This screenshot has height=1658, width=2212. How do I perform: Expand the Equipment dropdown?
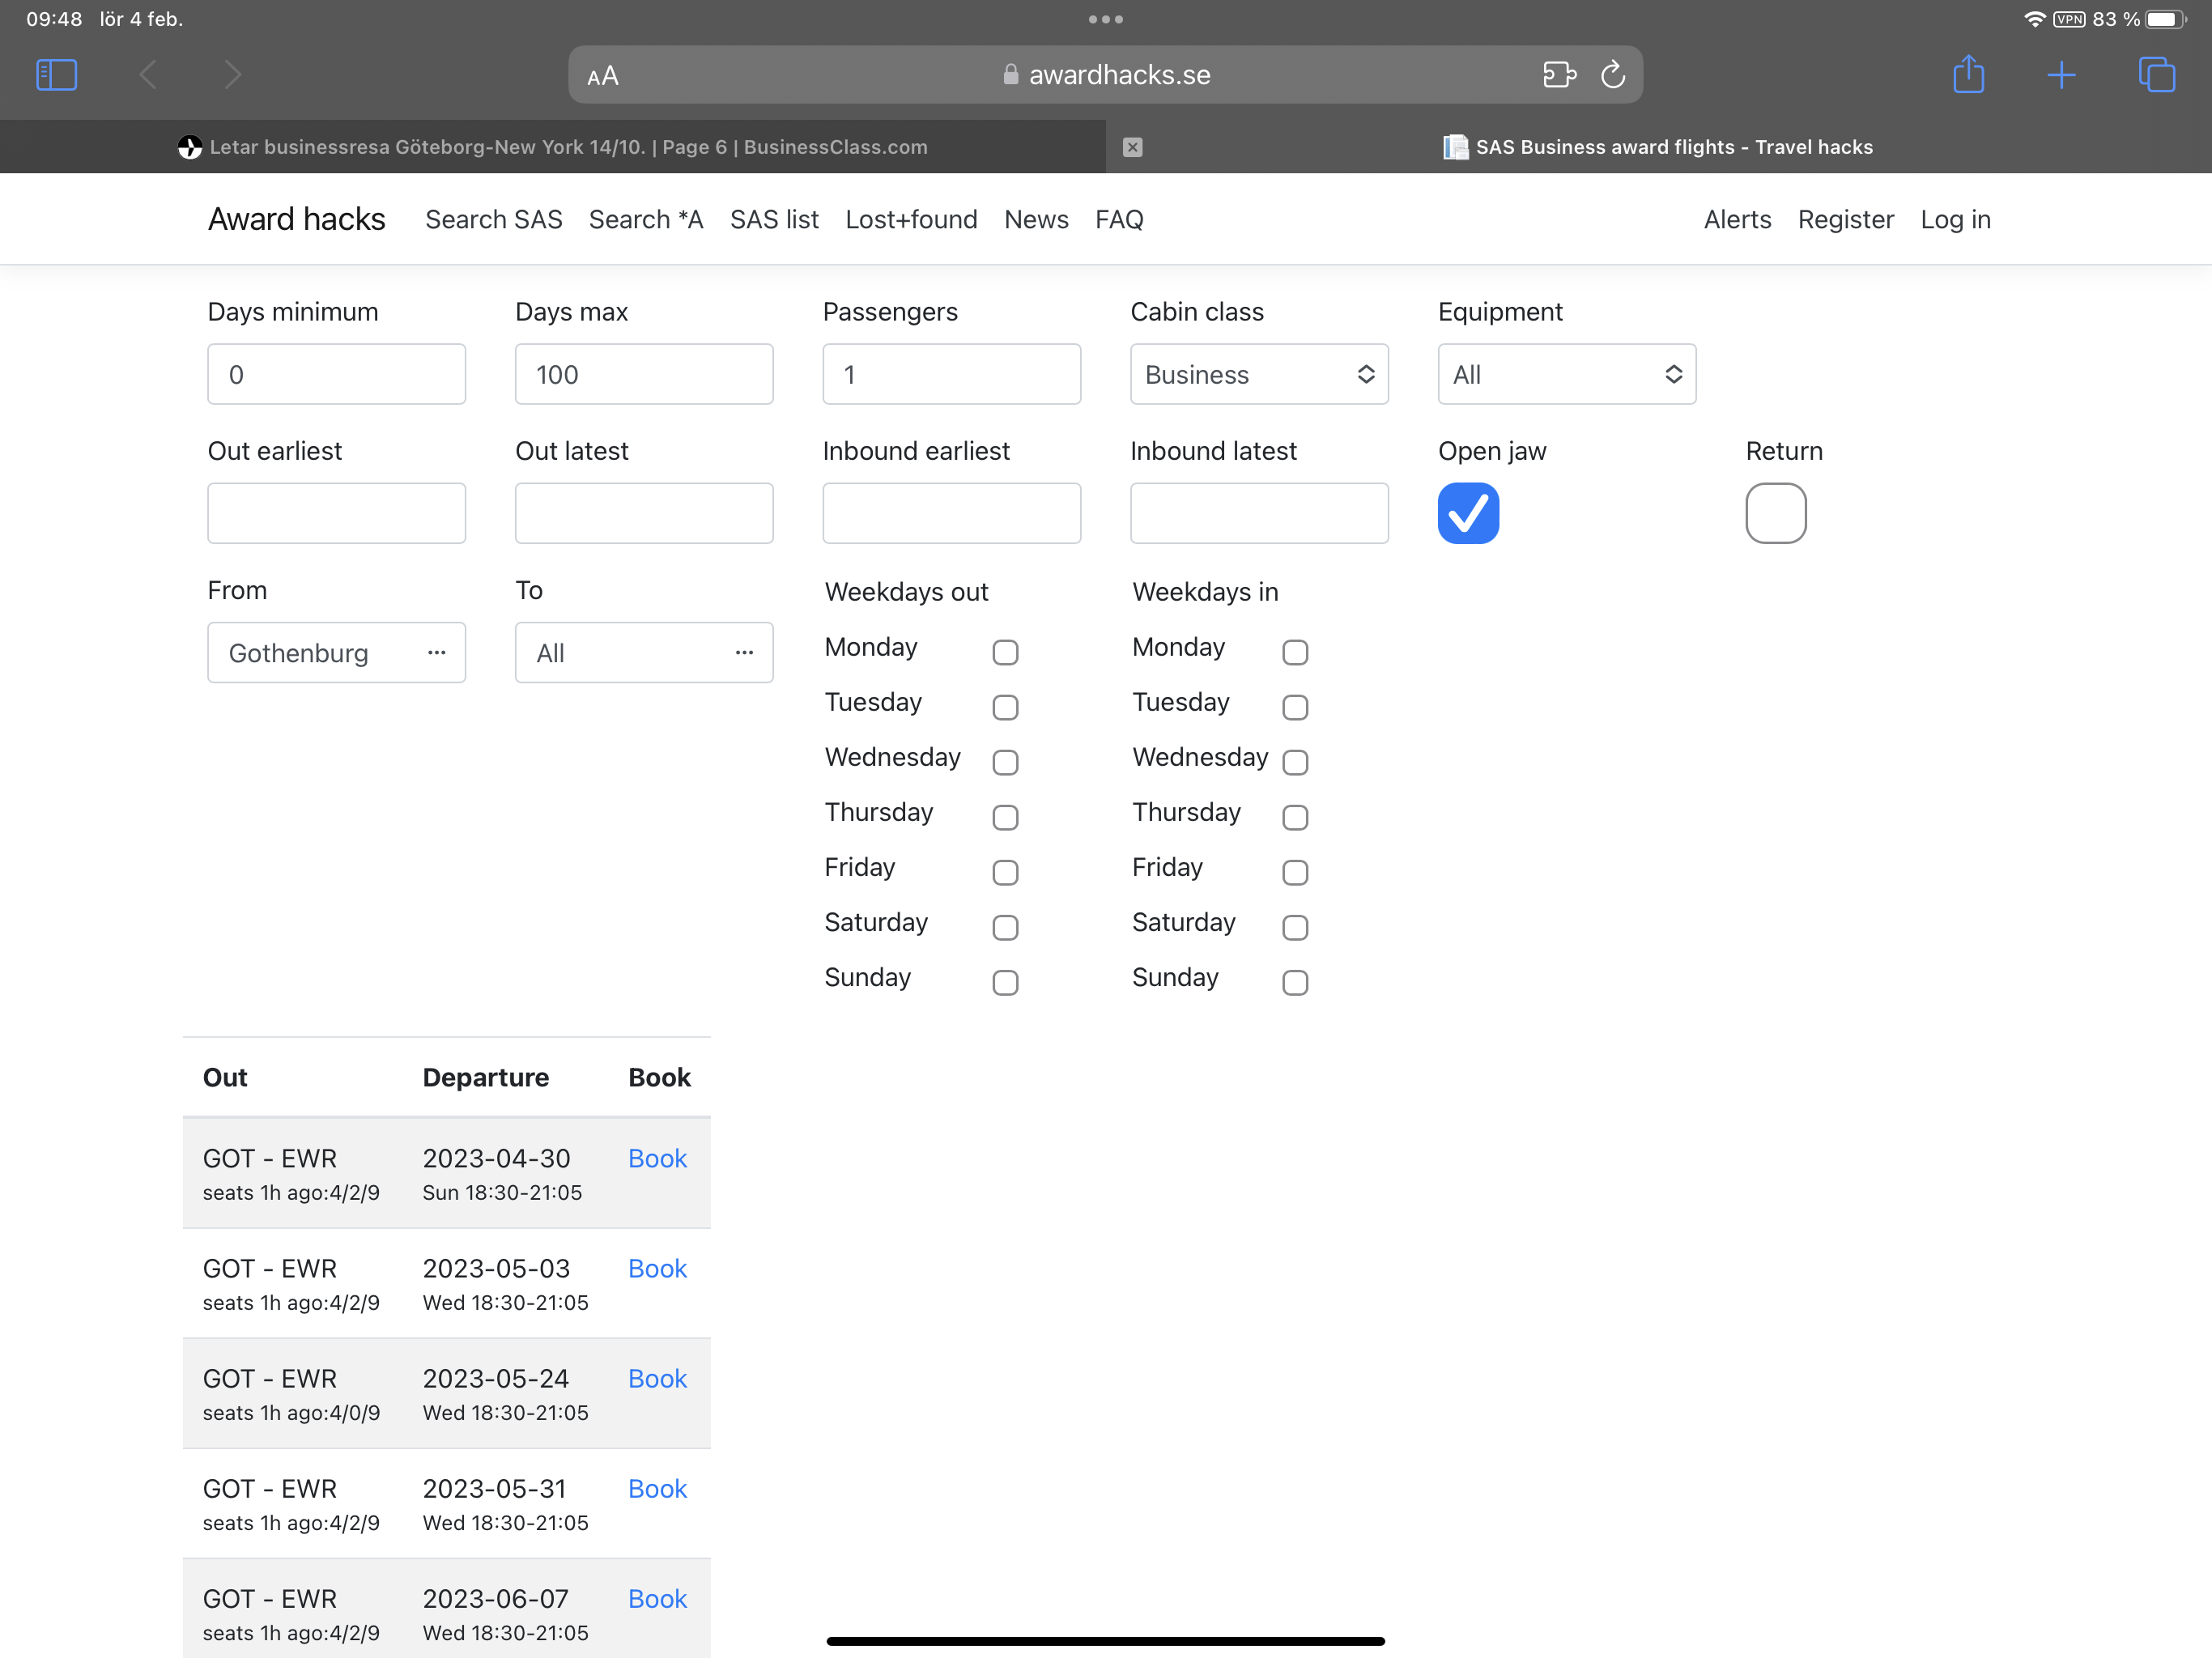click(1566, 375)
